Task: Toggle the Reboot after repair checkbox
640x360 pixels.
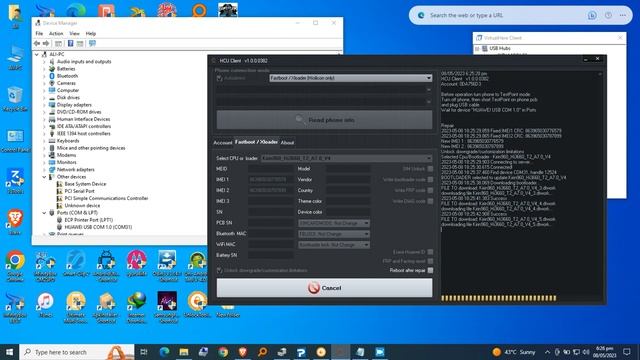Action: [430, 270]
